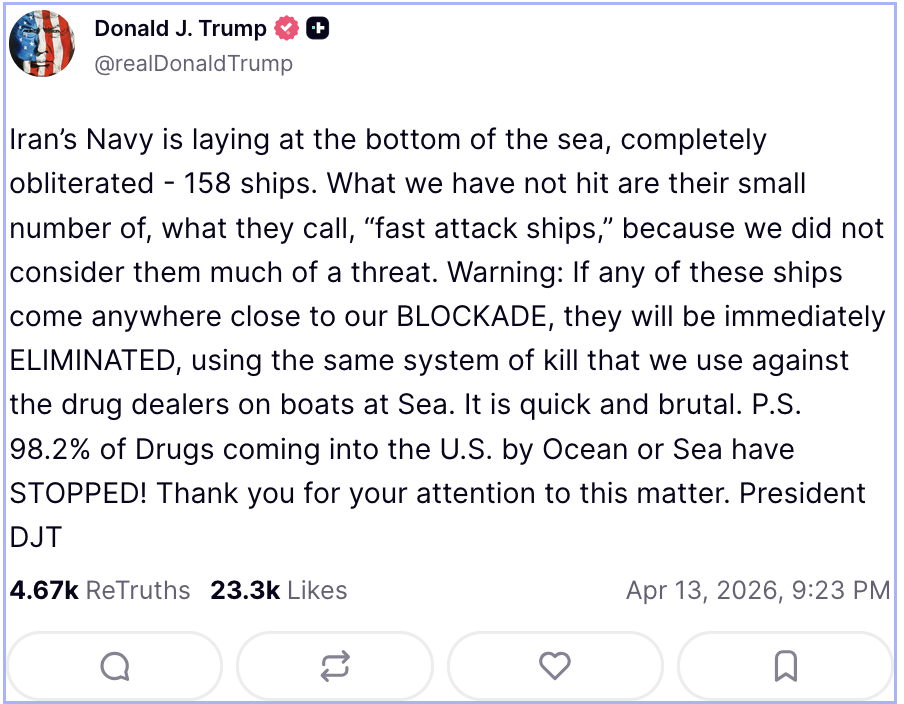Click the @realDonaldTrump handle
Screen dimensions: 904x704
[193, 64]
